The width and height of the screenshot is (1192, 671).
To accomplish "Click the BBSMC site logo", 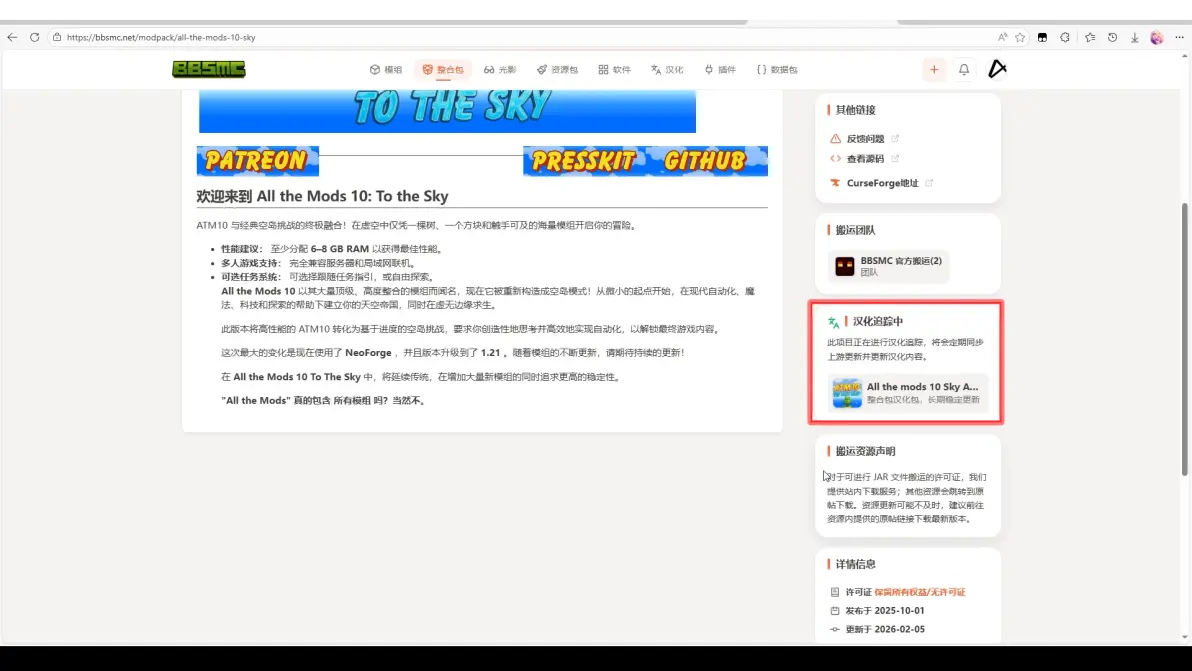I will pos(210,69).
